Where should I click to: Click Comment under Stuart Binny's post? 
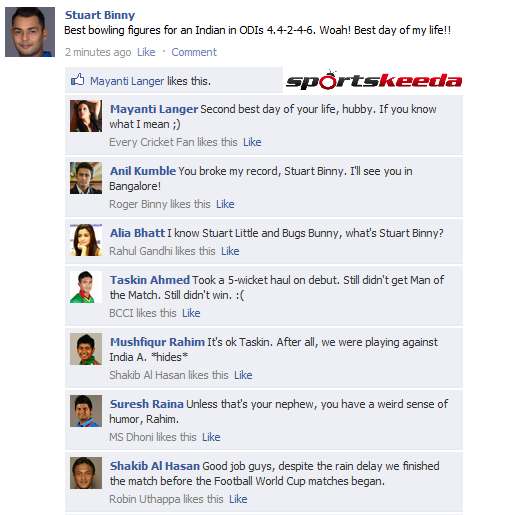pos(194,52)
